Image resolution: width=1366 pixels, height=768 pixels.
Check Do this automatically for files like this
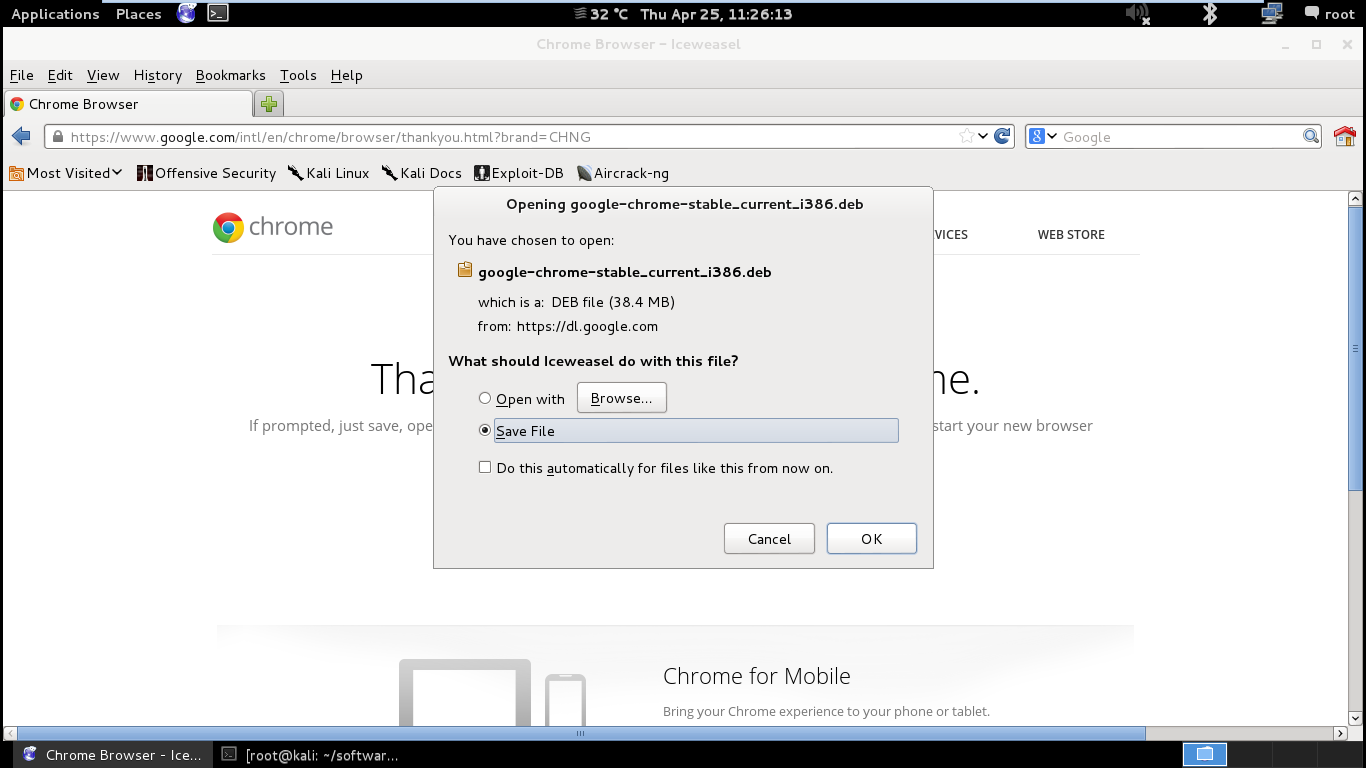pos(485,467)
